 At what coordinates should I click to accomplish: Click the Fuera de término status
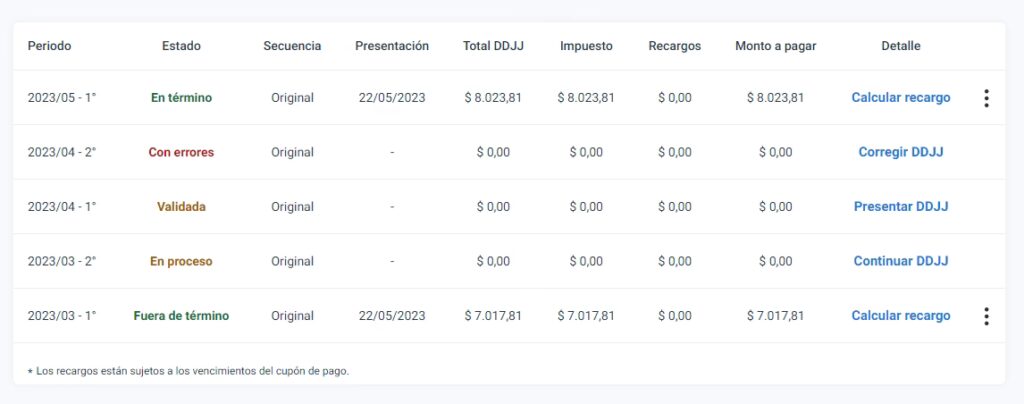coord(181,316)
